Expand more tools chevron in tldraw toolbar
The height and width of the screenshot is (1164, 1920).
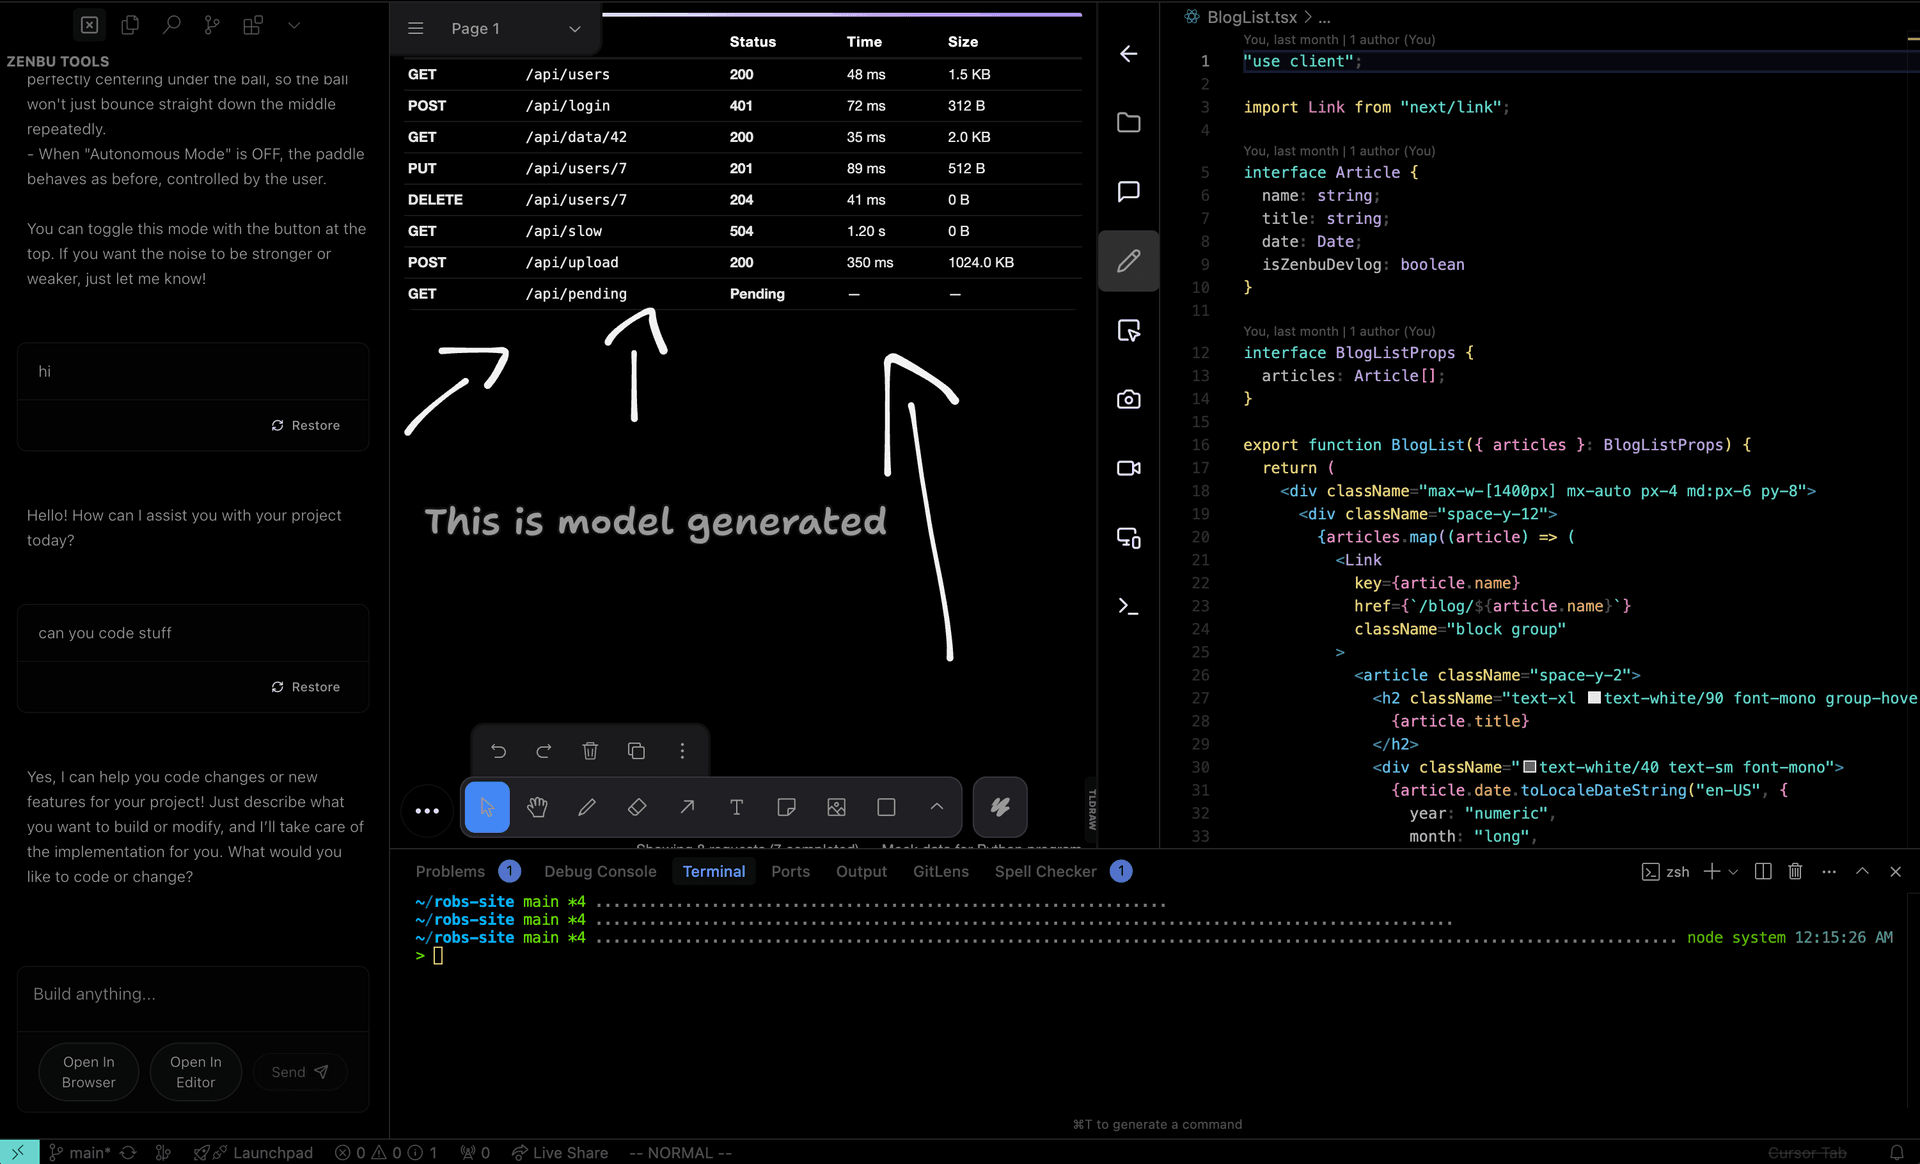(x=937, y=807)
